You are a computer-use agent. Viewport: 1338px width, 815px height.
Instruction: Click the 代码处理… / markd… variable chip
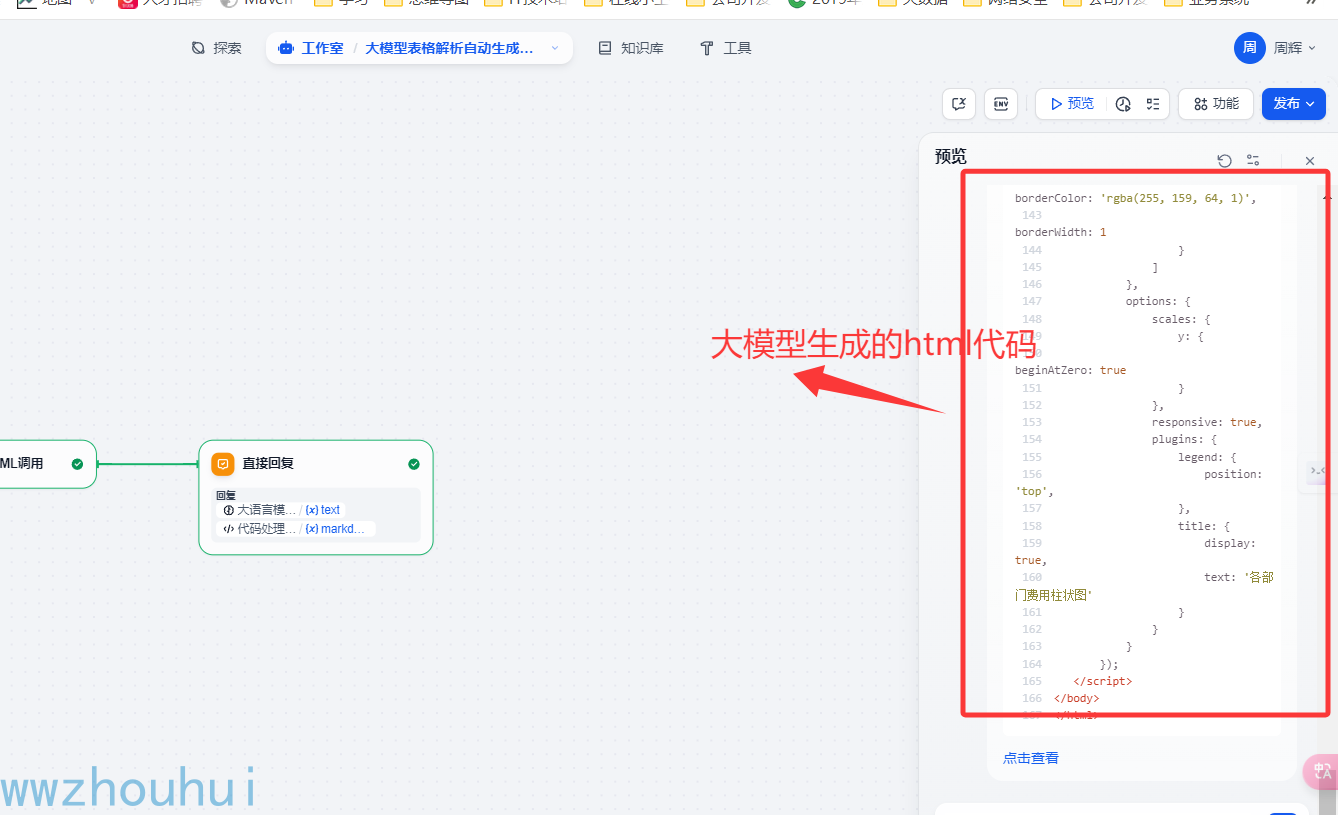(x=297, y=529)
